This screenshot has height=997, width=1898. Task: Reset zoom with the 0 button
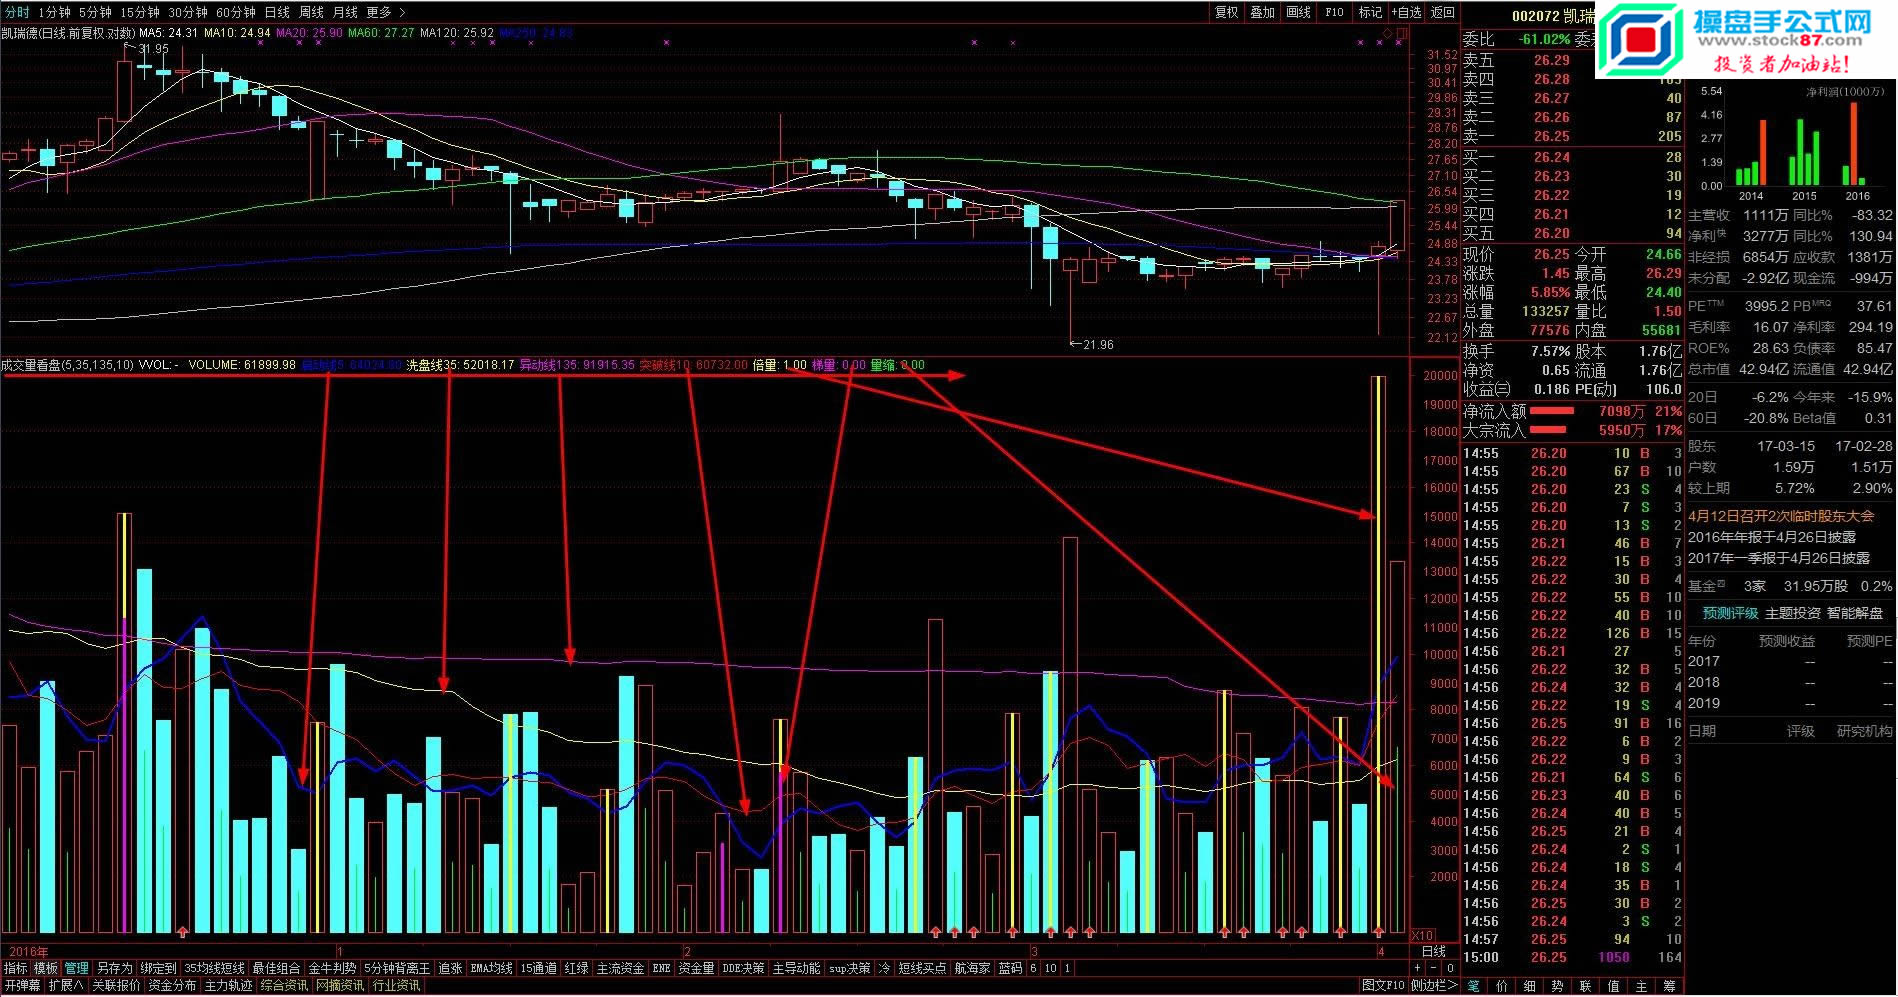(x=1450, y=968)
